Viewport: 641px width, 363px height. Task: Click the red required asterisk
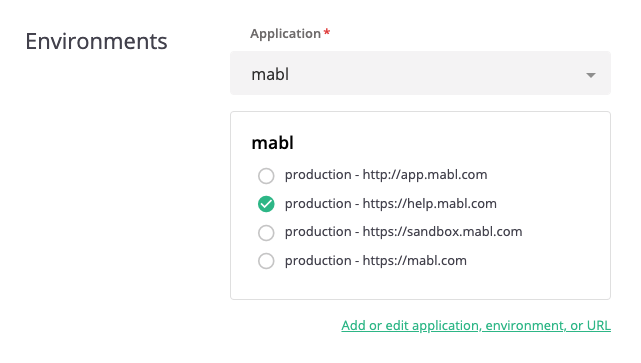tap(327, 31)
